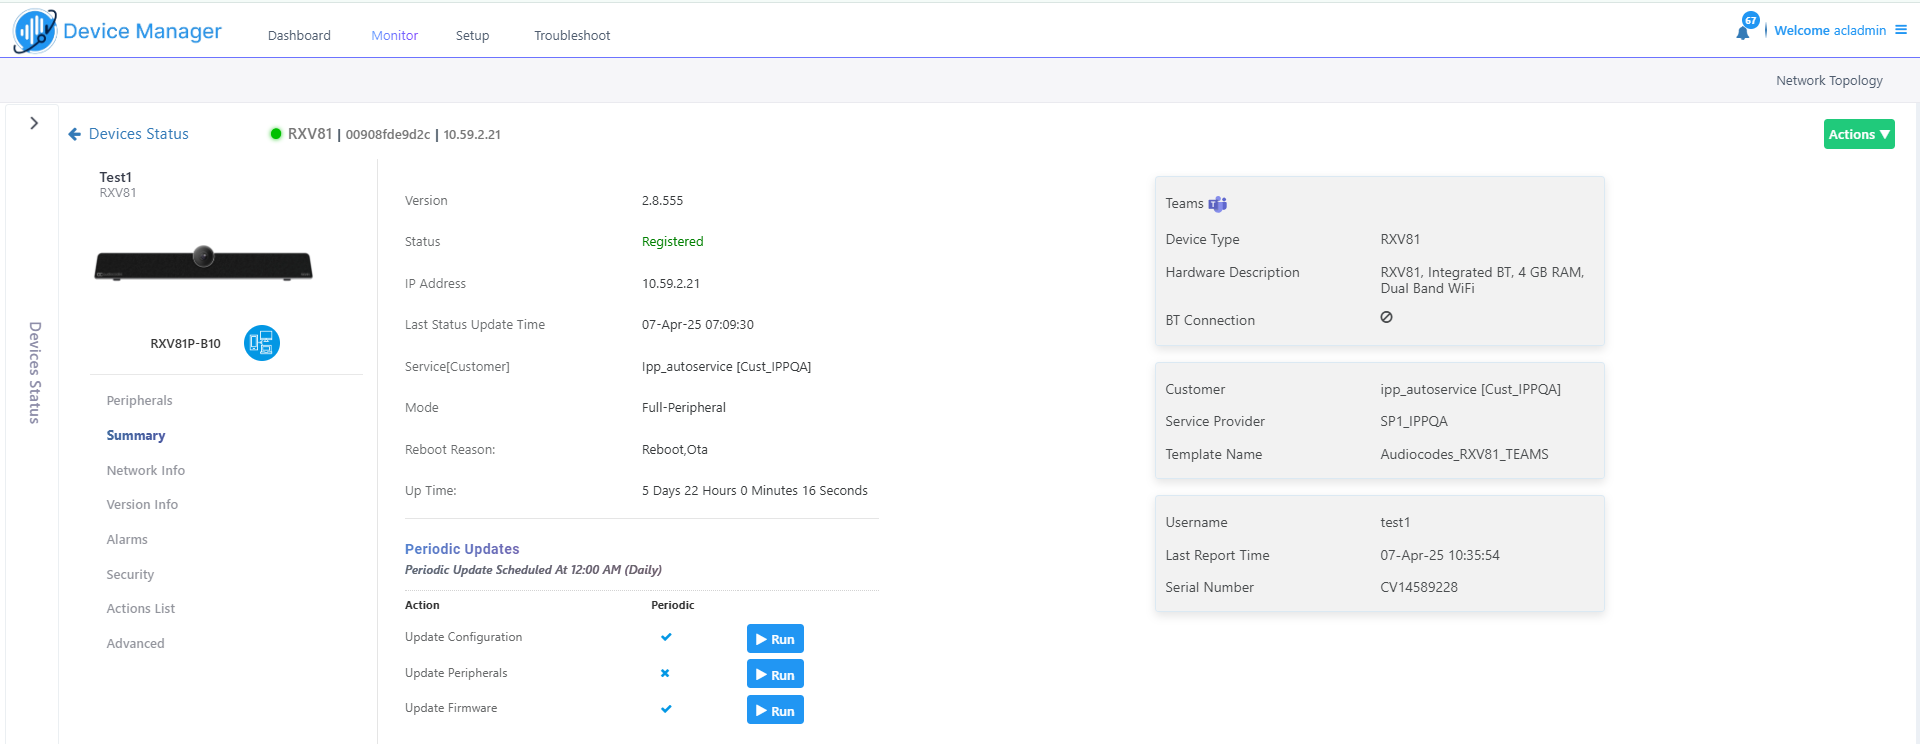Viewport: 1920px width, 744px height.
Task: Open the Actions dropdown button
Action: (x=1859, y=134)
